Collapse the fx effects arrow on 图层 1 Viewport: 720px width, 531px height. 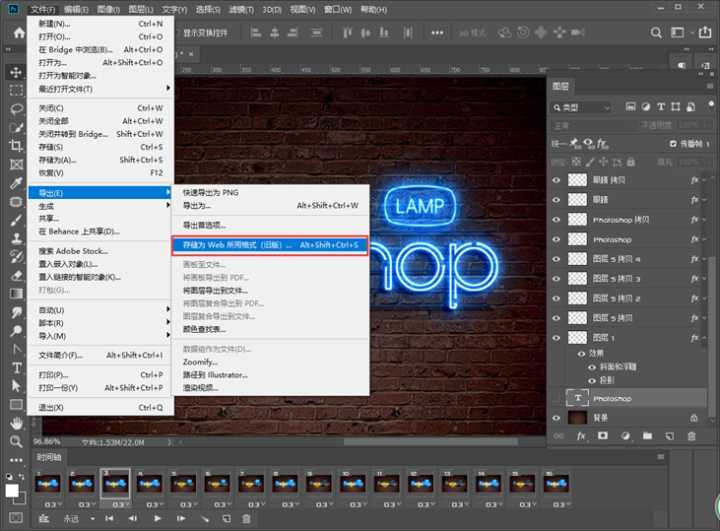tap(703, 339)
